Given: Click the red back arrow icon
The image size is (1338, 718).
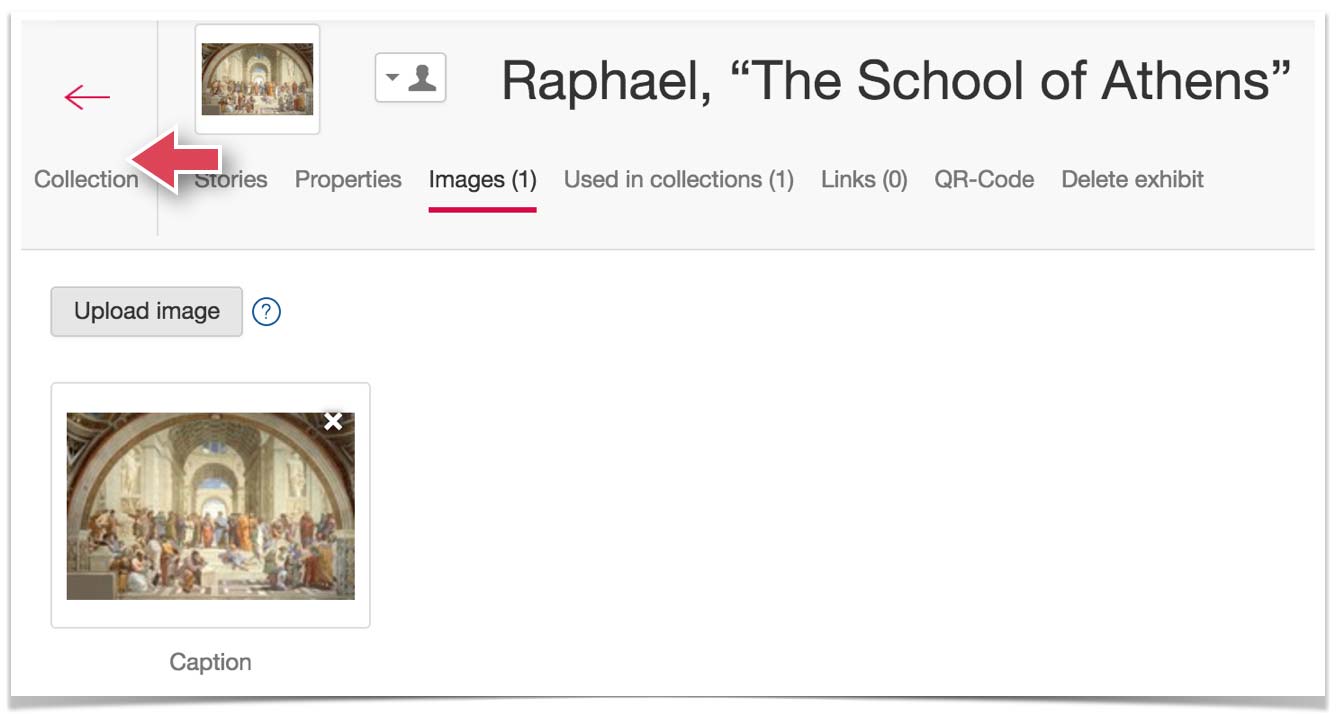Looking at the screenshot, I should (87, 97).
